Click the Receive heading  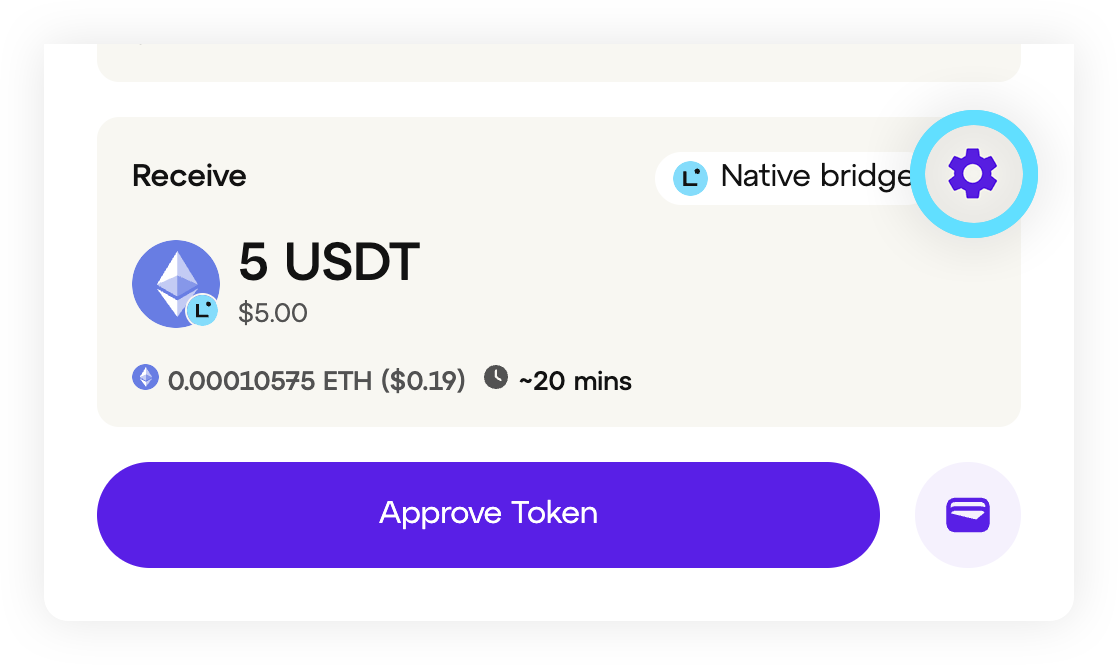(x=189, y=176)
